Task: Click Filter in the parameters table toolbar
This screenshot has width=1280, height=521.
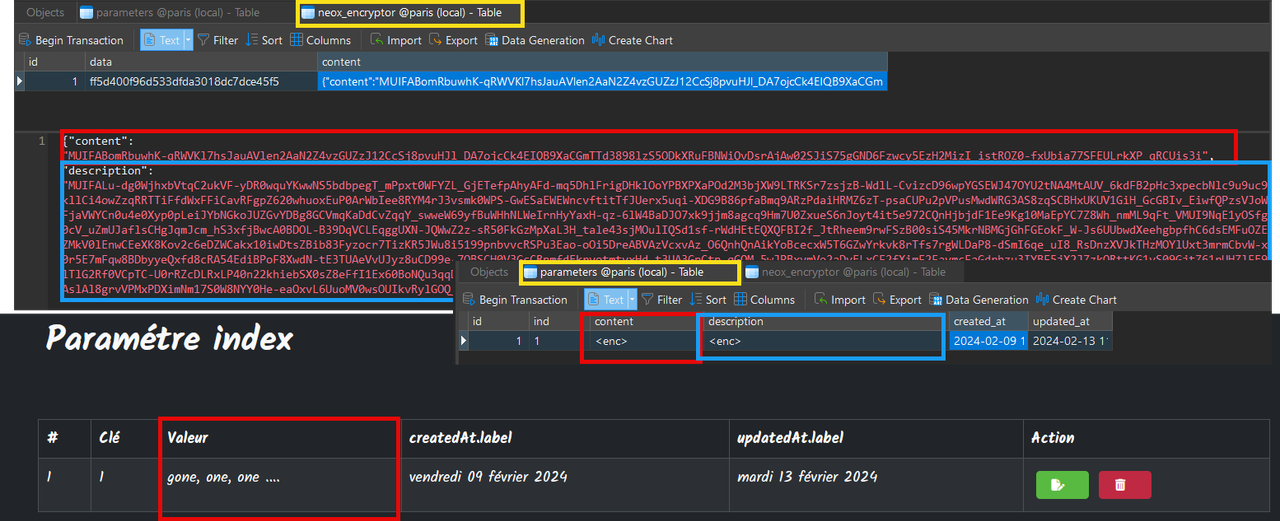Action: (661, 299)
